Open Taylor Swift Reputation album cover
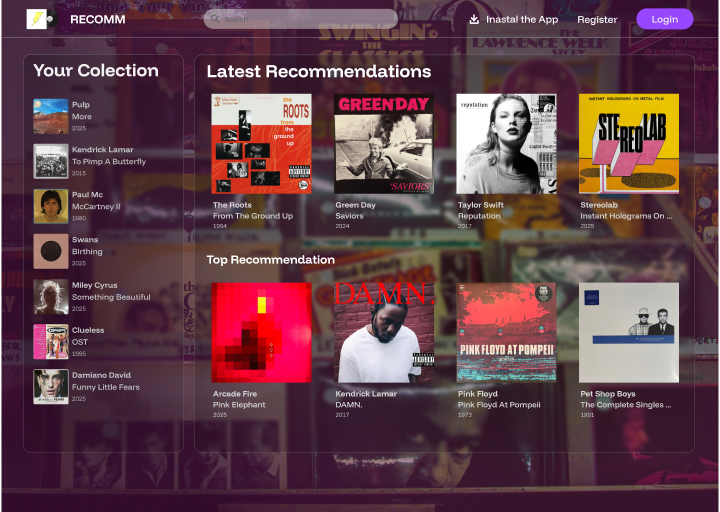 tap(506, 144)
